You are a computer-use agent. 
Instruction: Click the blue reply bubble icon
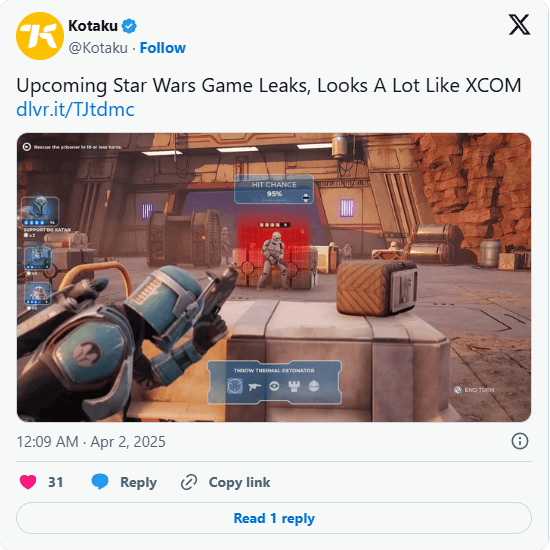(100, 482)
